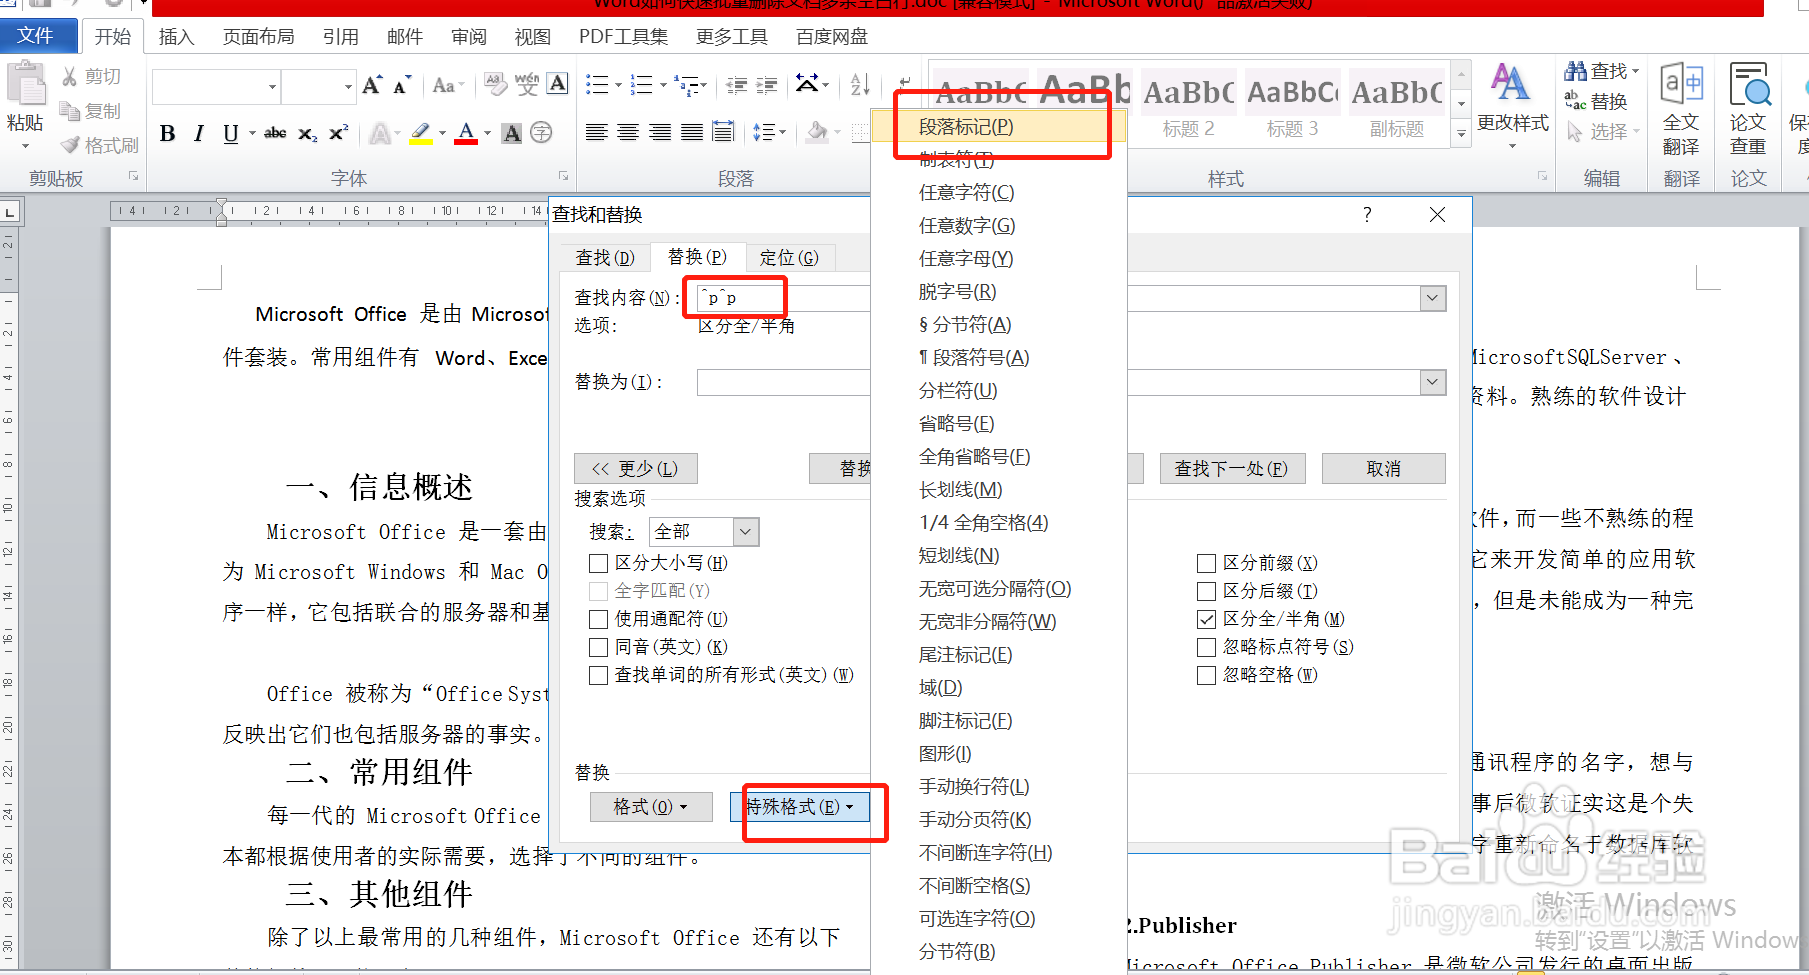Click the text highlight color icon
Image resolution: width=1809 pixels, height=975 pixels.
pos(421,133)
